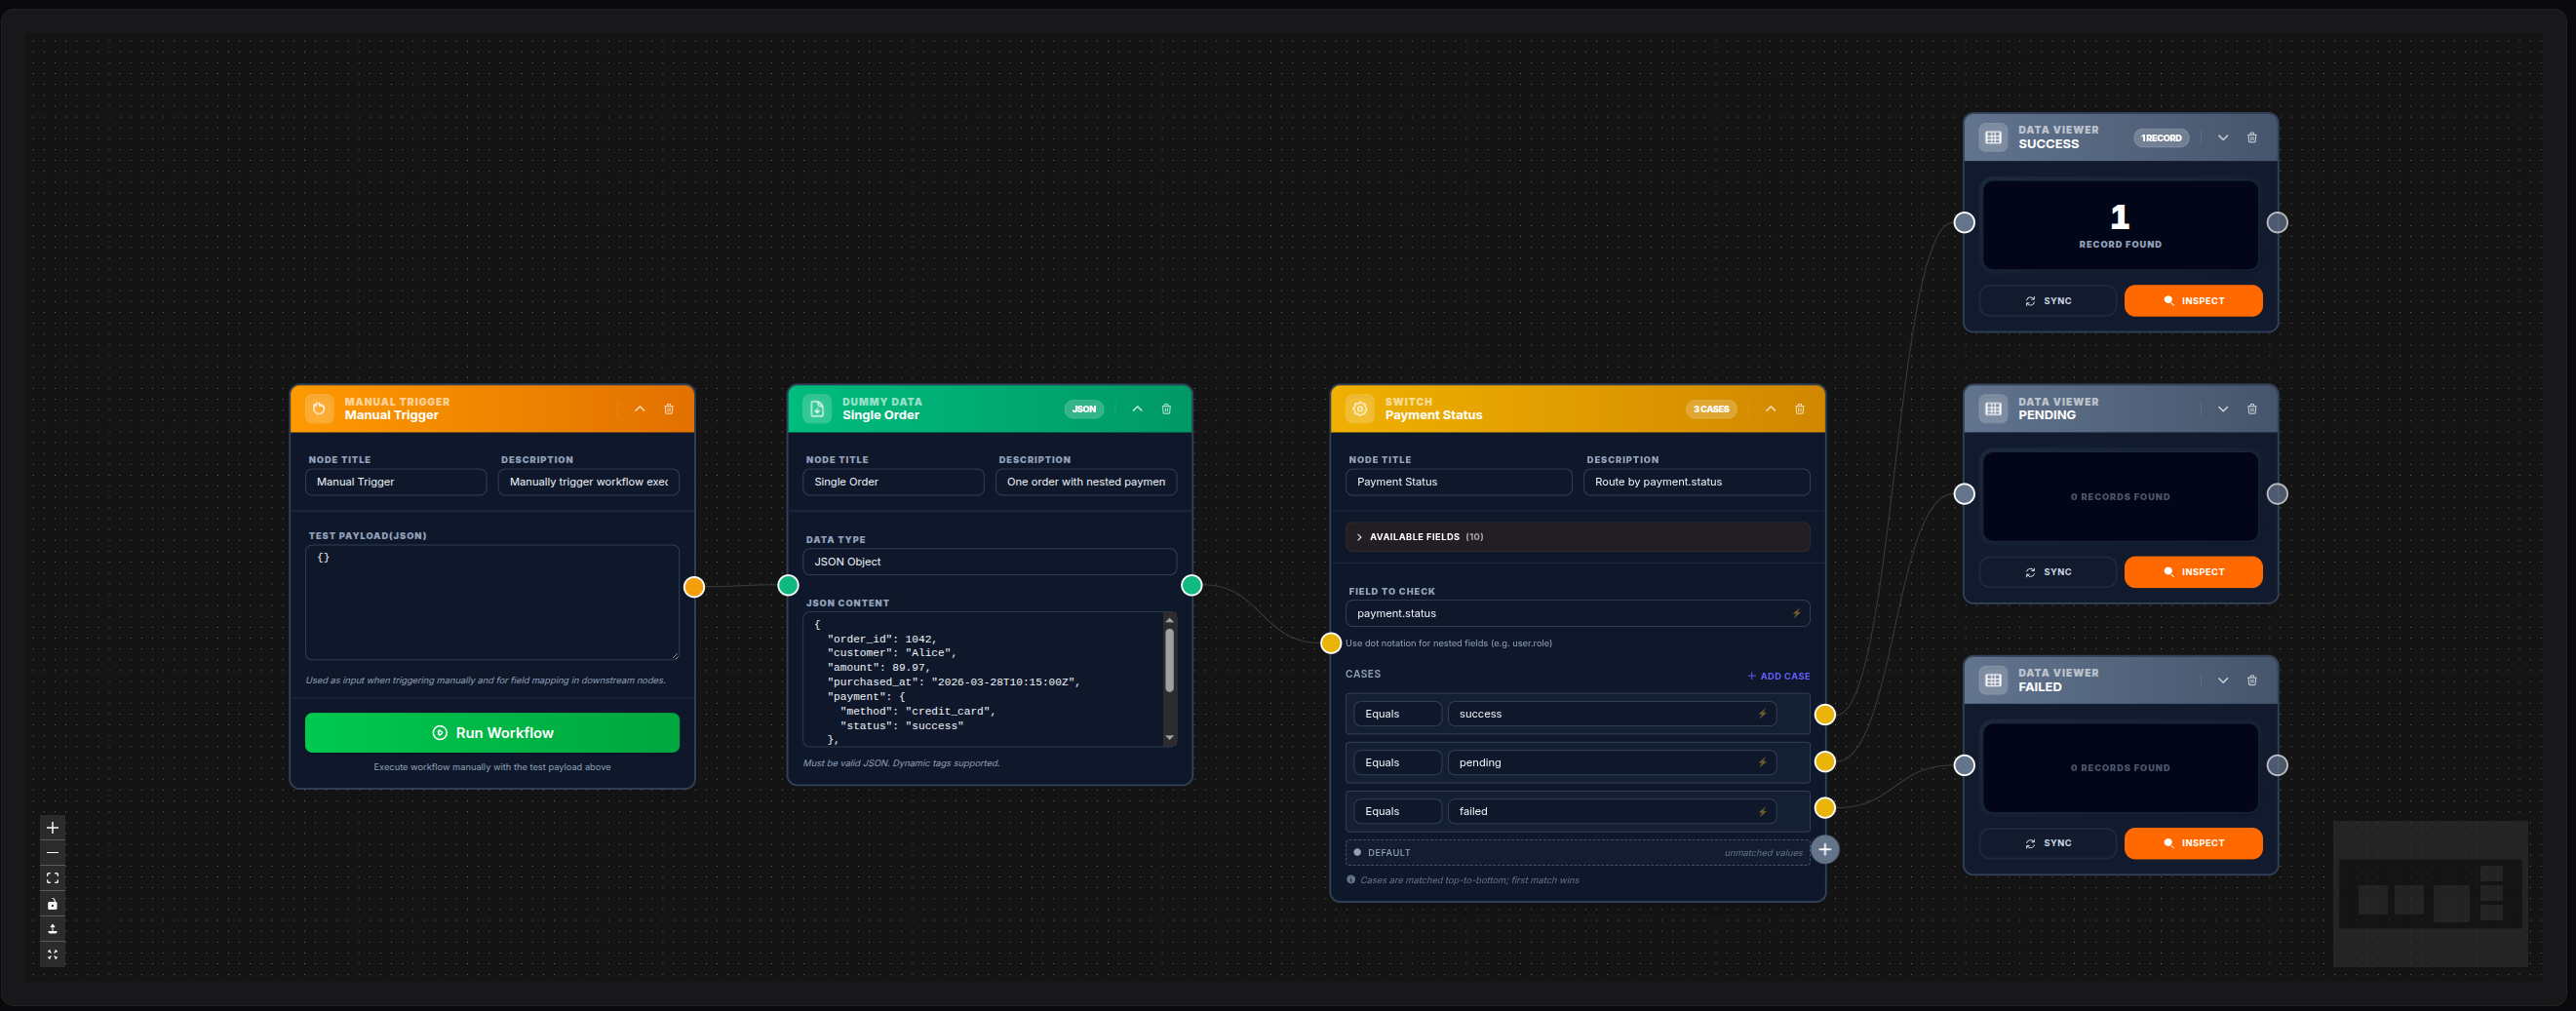The image size is (2576, 1011).
Task: Delete the Payment Status node via trash icon
Action: click(1799, 408)
